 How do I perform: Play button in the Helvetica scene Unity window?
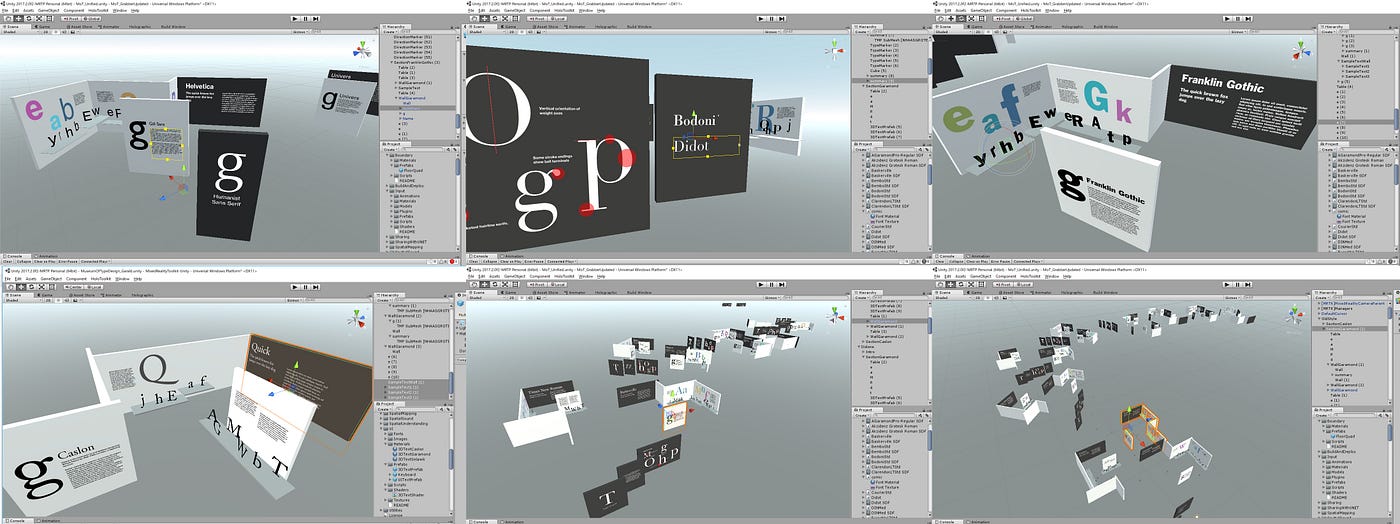point(295,19)
